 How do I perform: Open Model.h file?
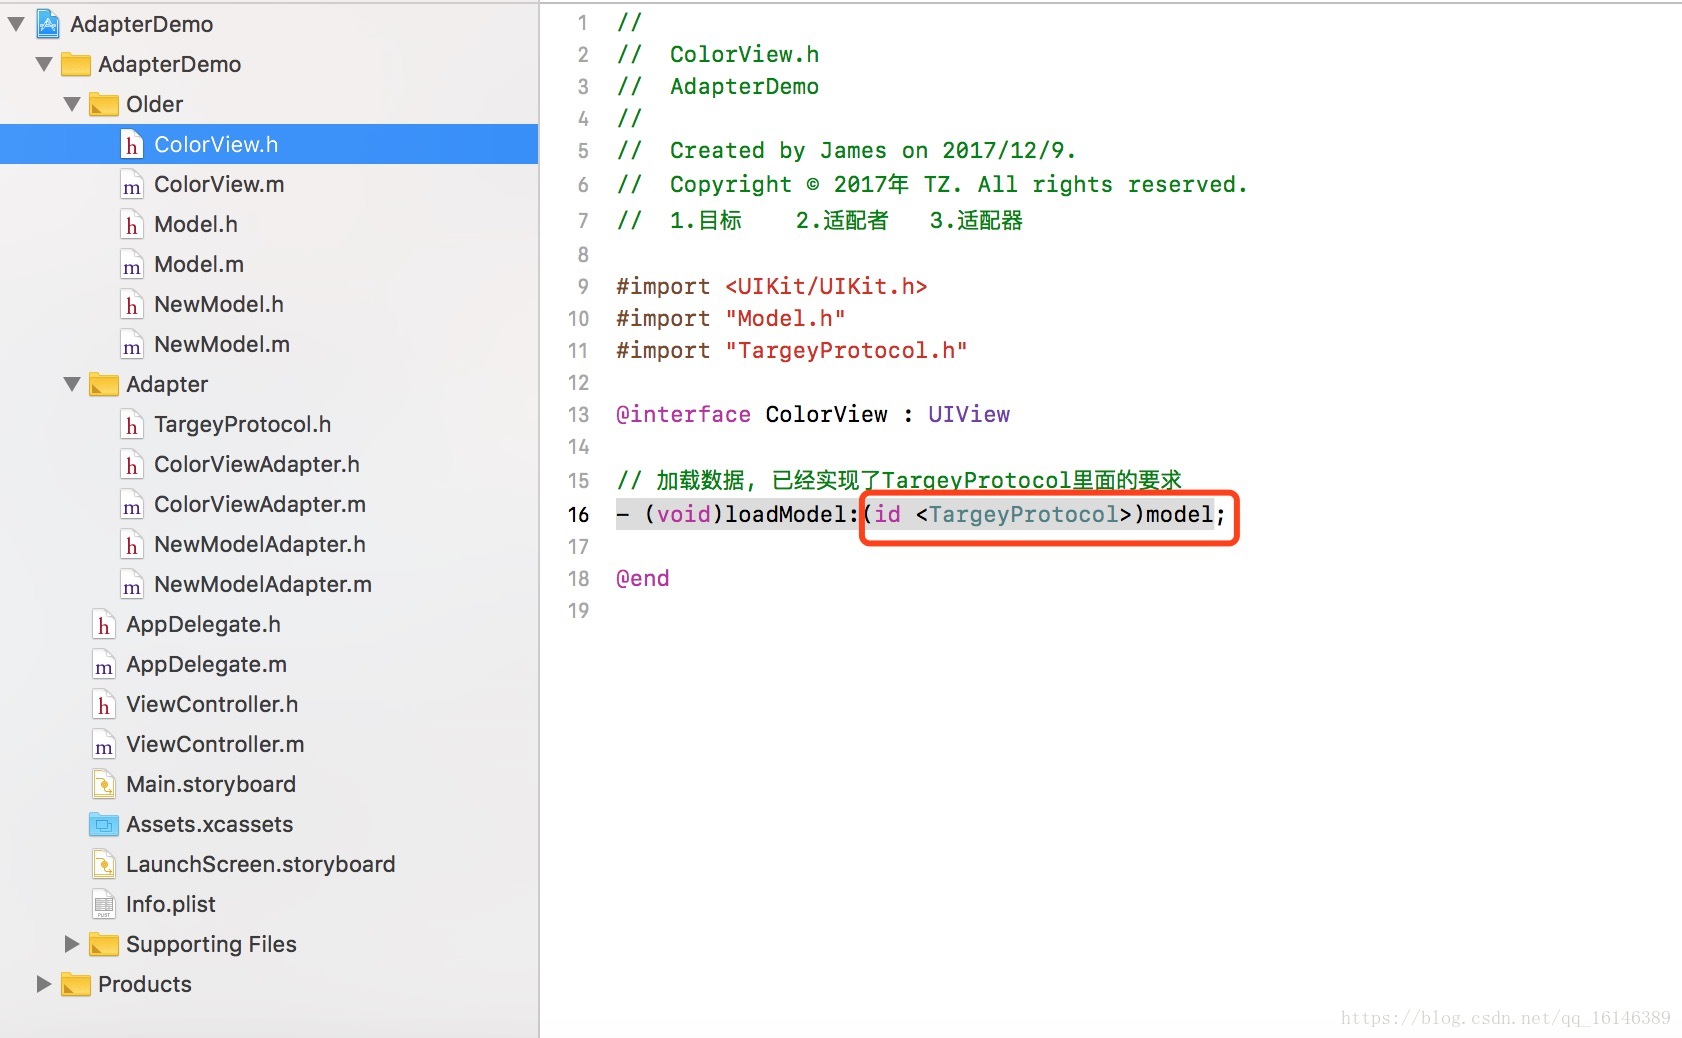click(x=196, y=224)
